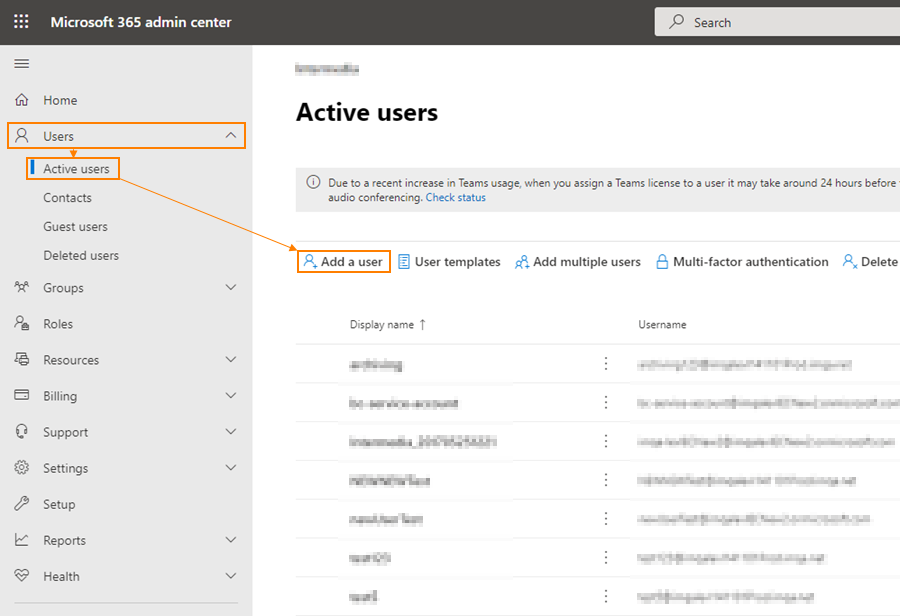900x616 pixels.
Task: Click the Microsoft 365 admin center title
Action: pyautogui.click(x=141, y=22)
